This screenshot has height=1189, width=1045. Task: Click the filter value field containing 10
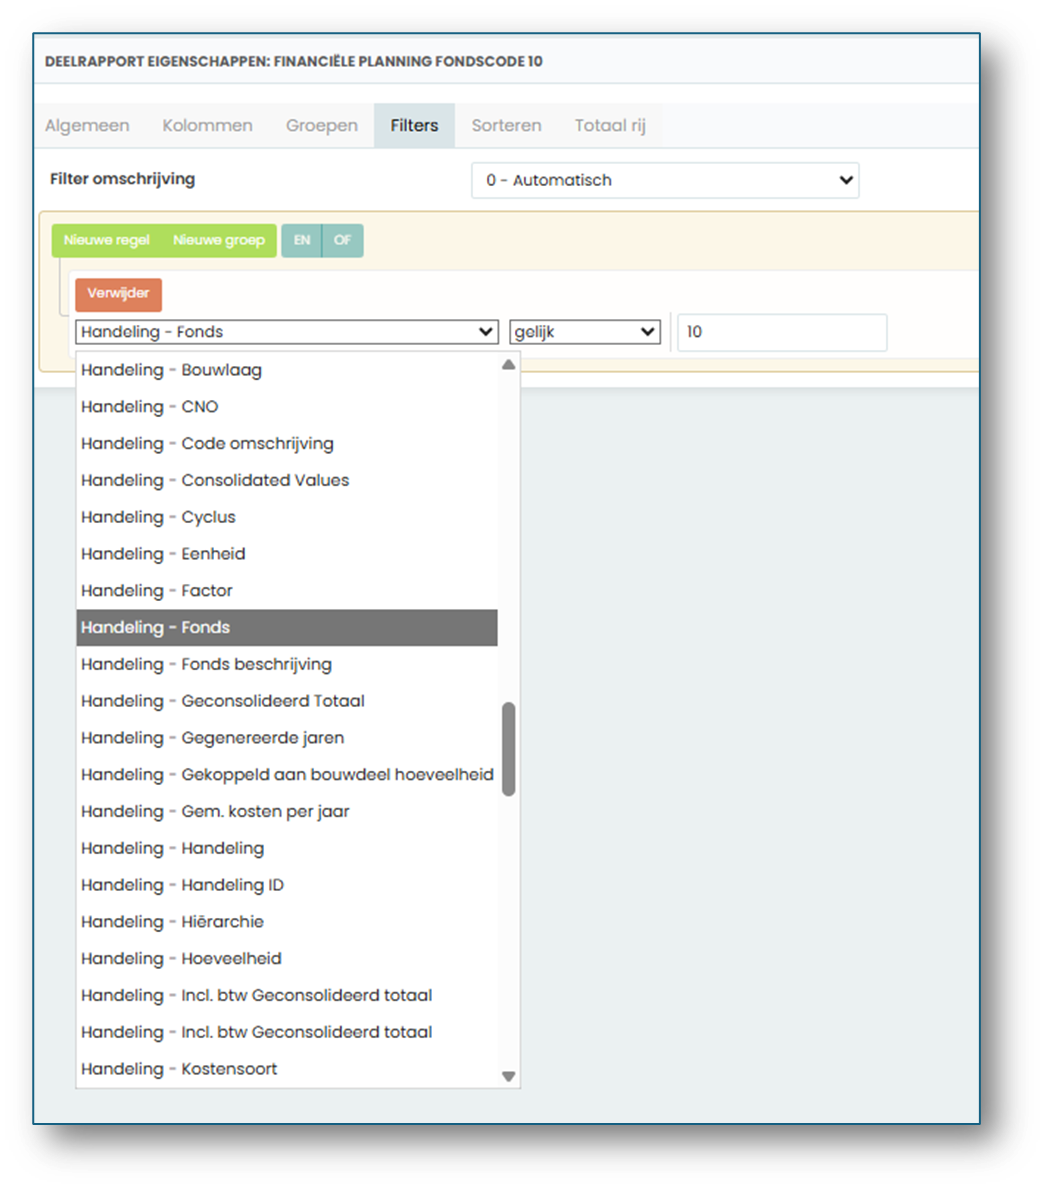pos(782,332)
